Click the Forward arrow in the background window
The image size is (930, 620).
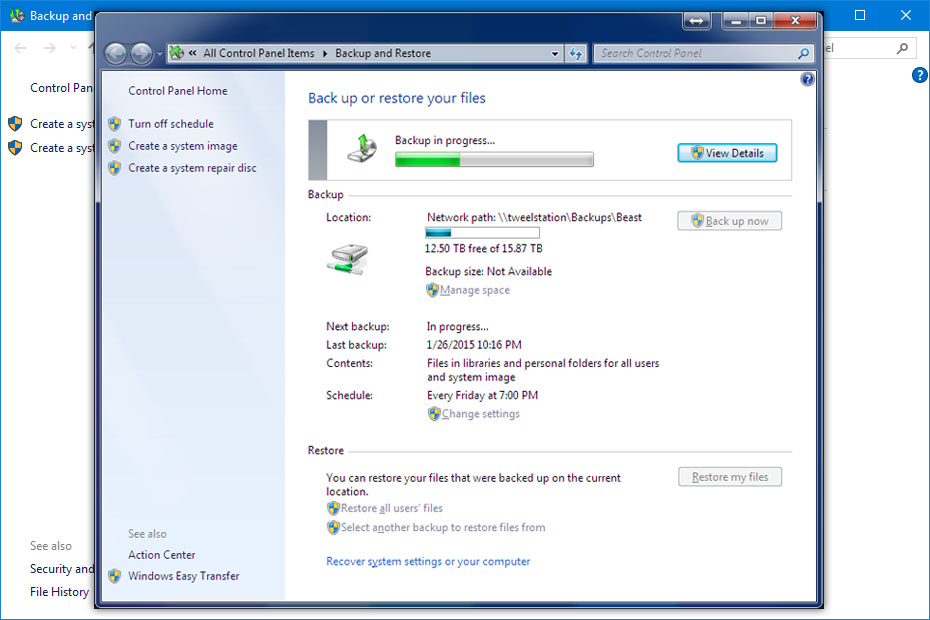pos(50,48)
